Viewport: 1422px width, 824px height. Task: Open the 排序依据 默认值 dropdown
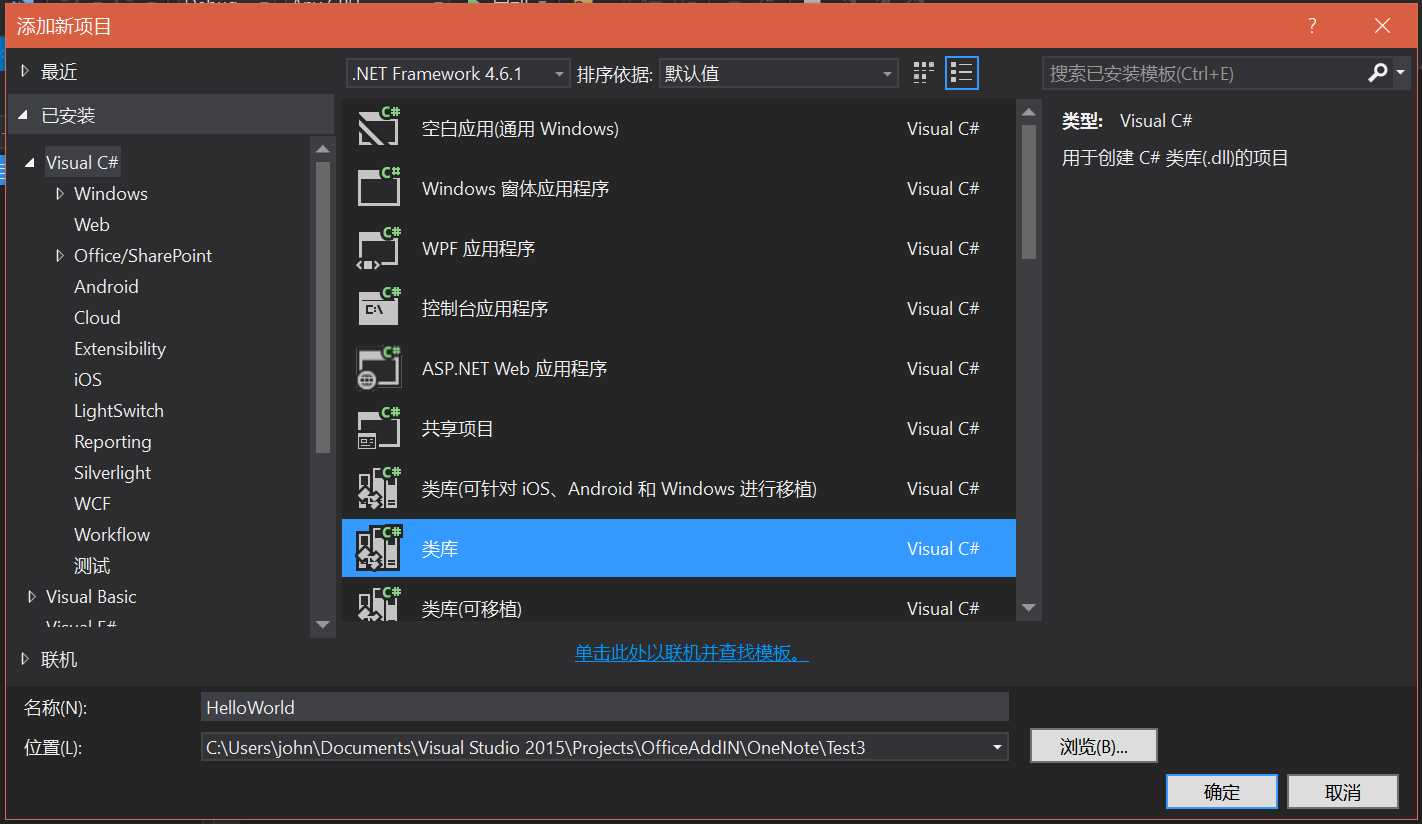[778, 73]
